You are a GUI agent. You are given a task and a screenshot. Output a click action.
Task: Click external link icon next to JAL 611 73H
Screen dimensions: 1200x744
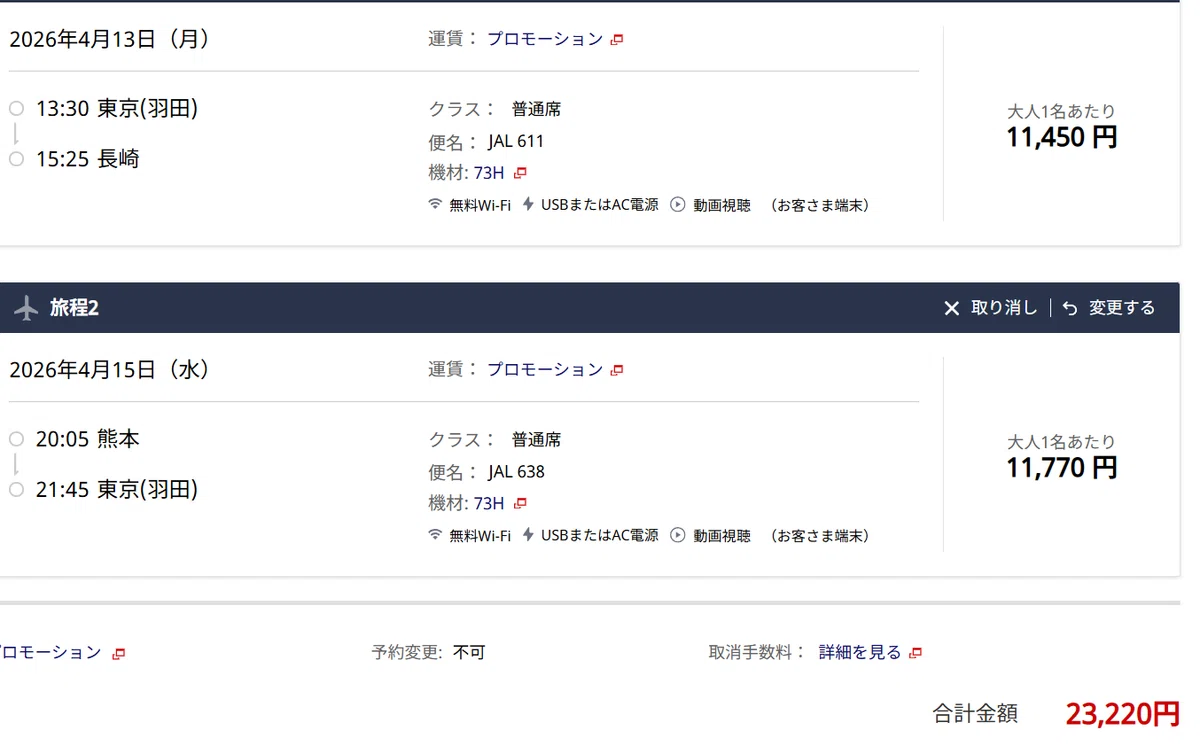point(520,173)
